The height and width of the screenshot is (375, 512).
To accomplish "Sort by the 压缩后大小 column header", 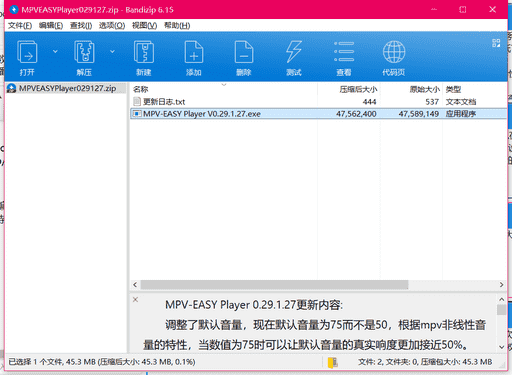I will click(358, 89).
